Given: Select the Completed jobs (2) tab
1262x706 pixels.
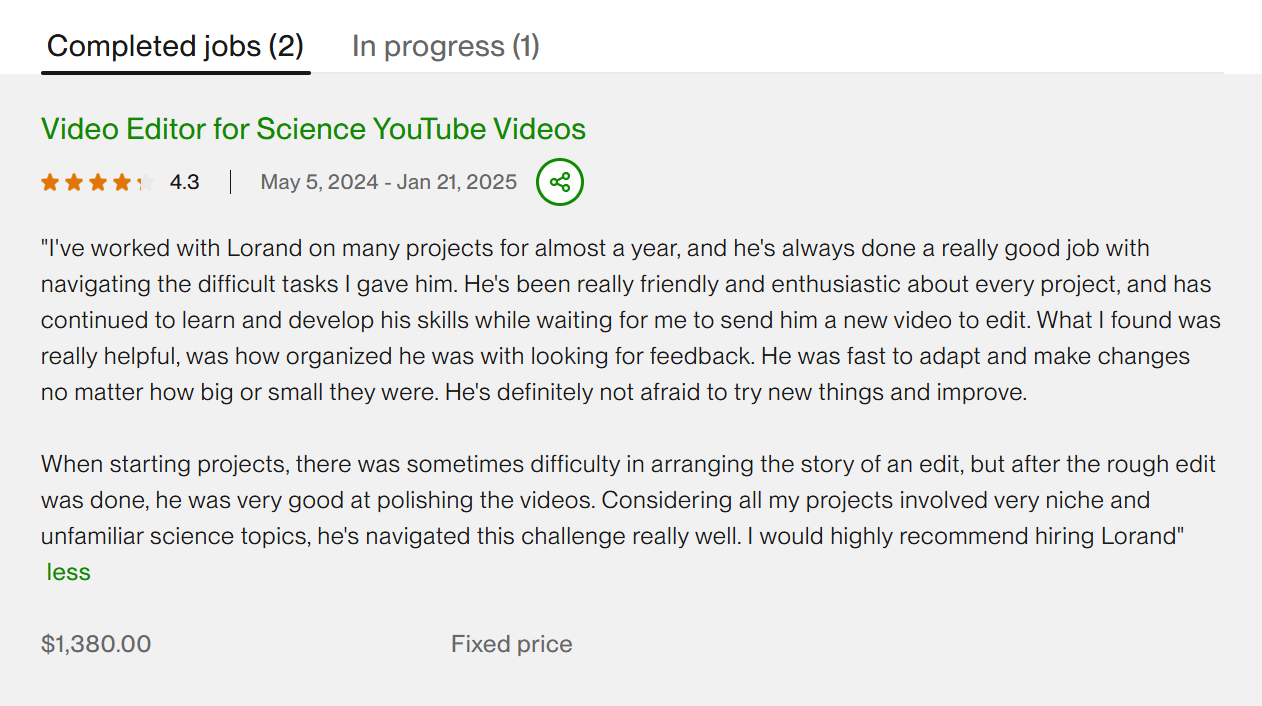Looking at the screenshot, I should pos(175,46).
